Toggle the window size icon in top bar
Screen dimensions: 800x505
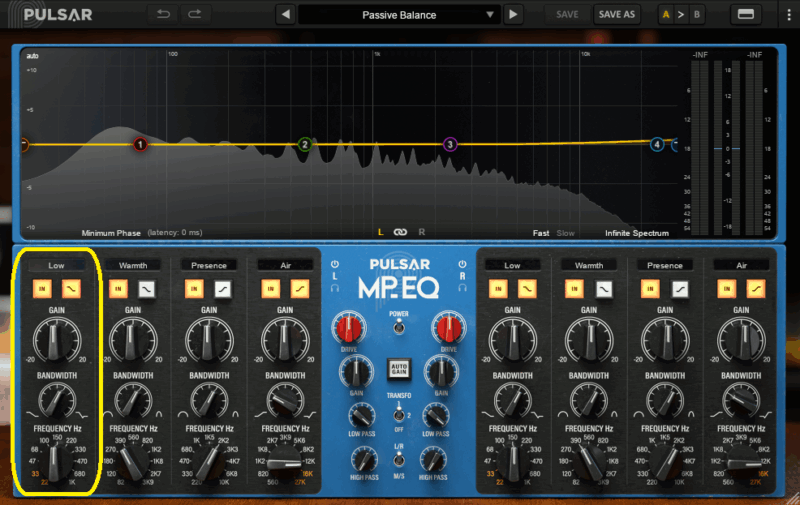pos(745,14)
